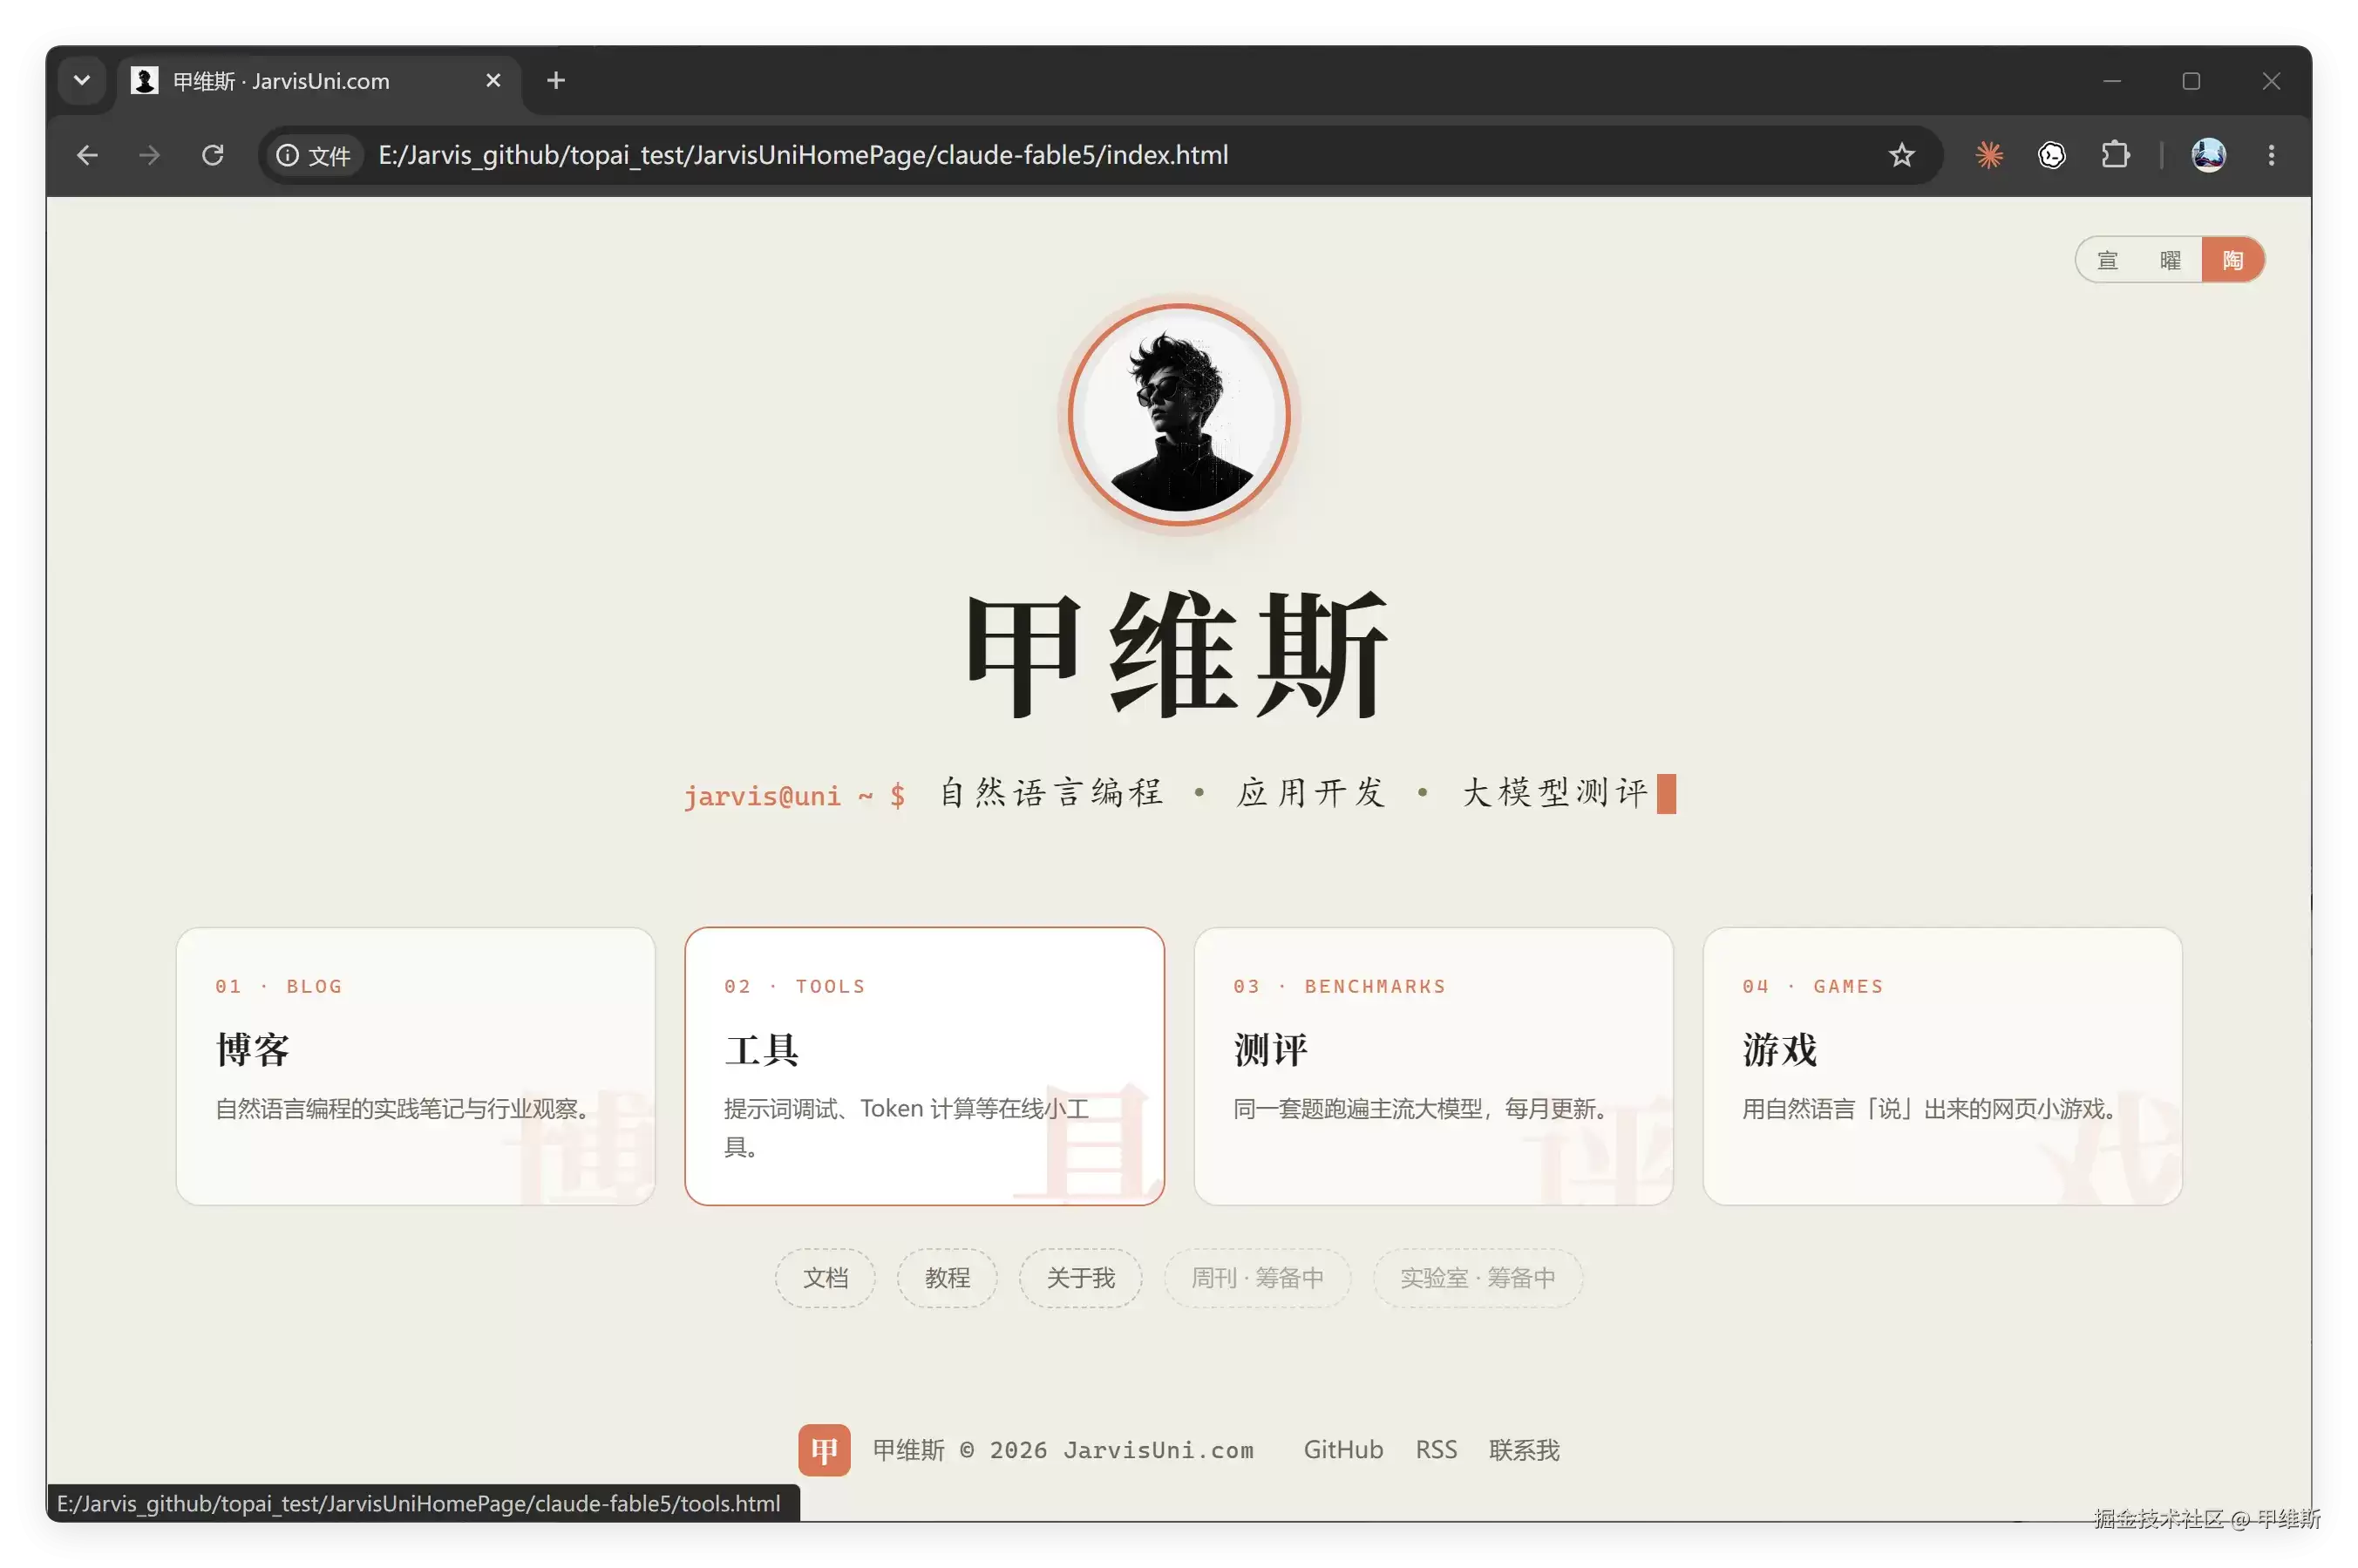2358x1568 pixels.
Task: Select the active 陶 theme option
Action: click(x=2232, y=260)
